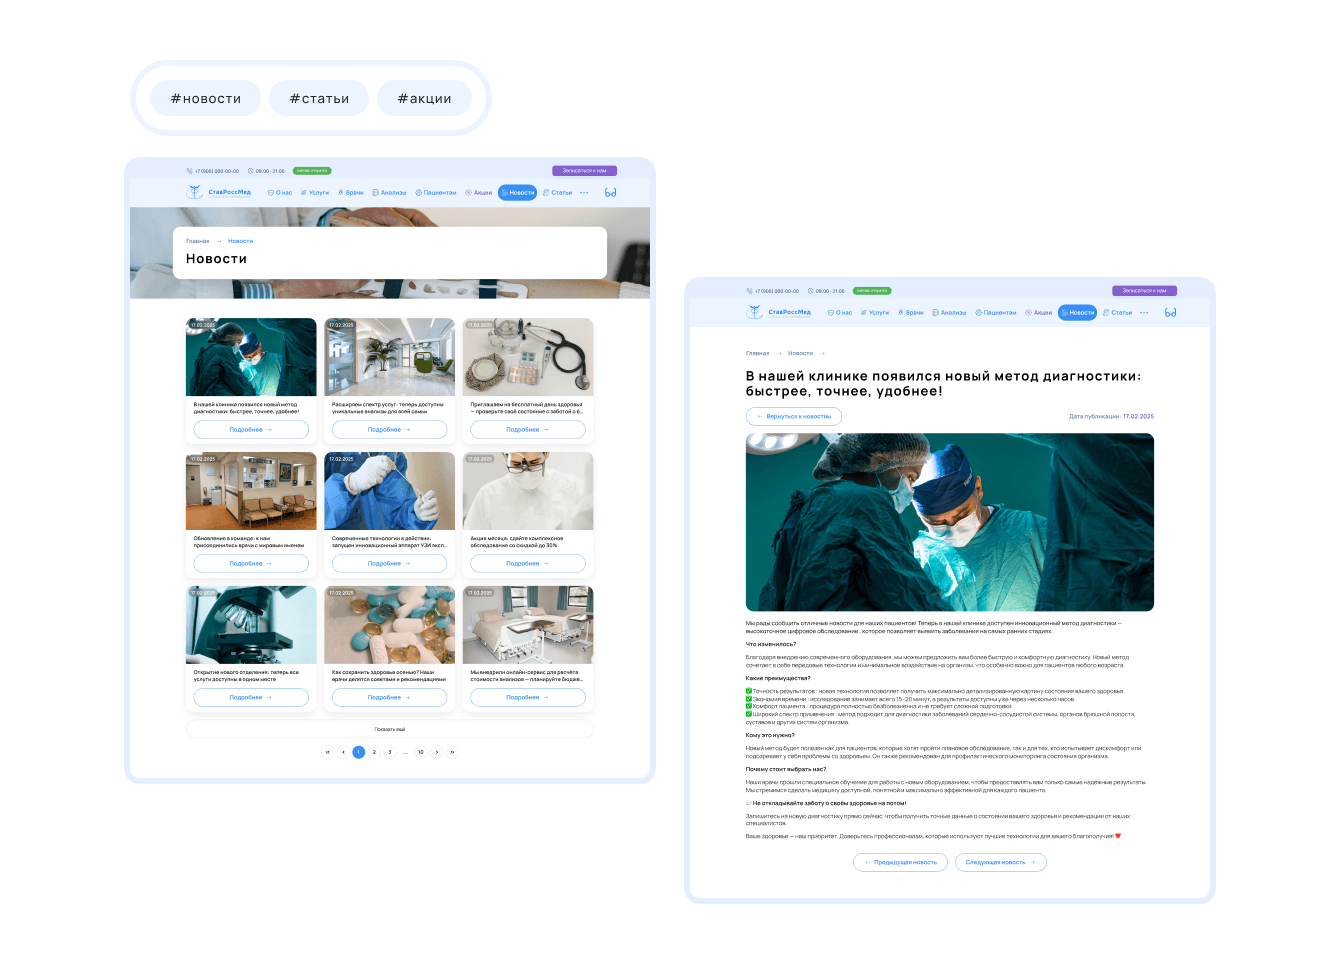Select pagination page 2

click(374, 752)
